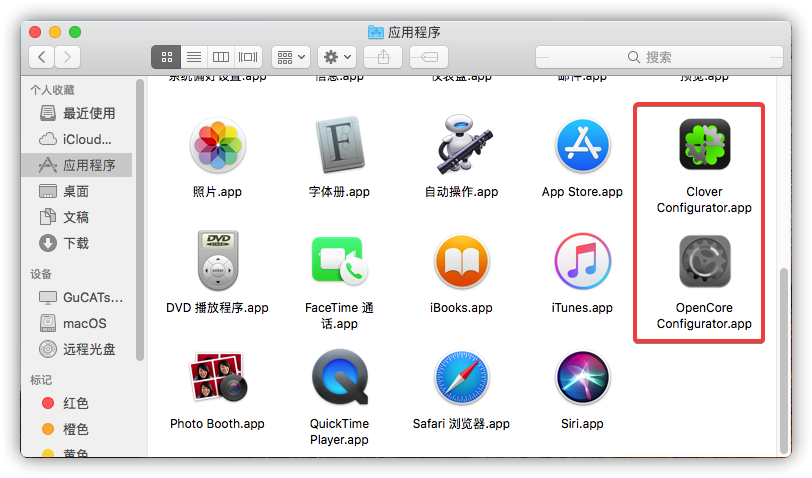Click the search field (搜索)
Viewport: 812px width, 478px height.
[659, 56]
